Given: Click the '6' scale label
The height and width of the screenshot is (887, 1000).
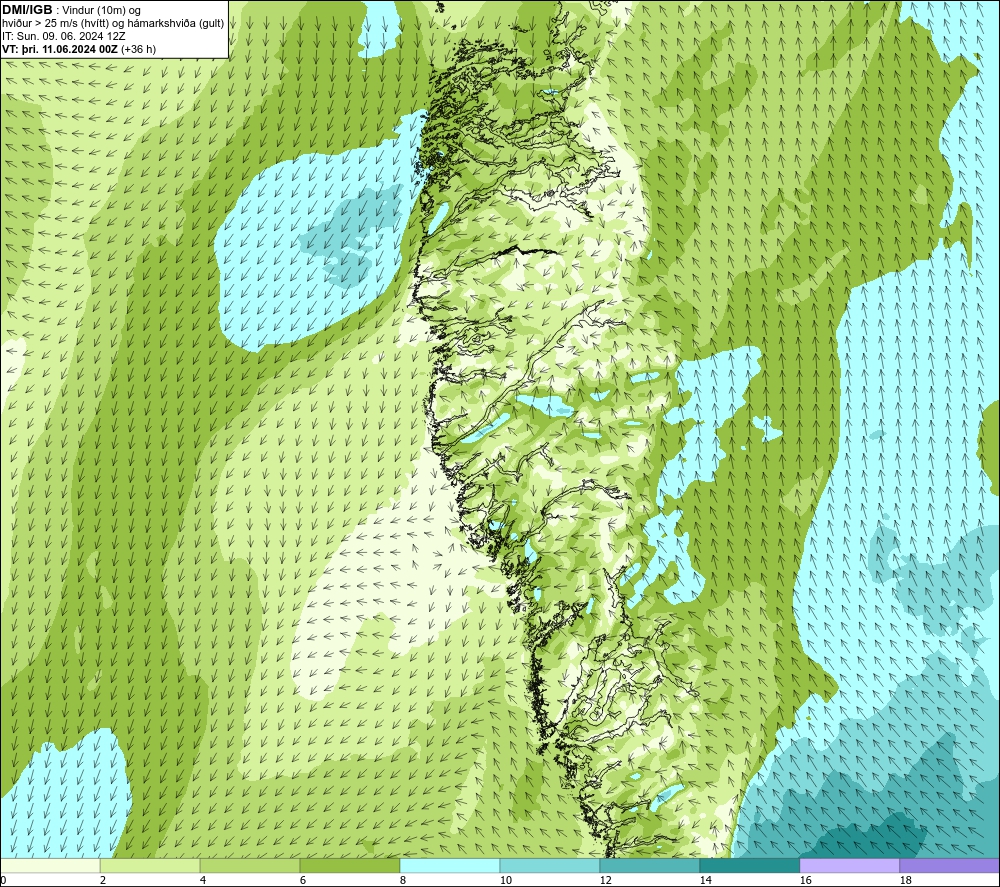Looking at the screenshot, I should coord(303,881).
